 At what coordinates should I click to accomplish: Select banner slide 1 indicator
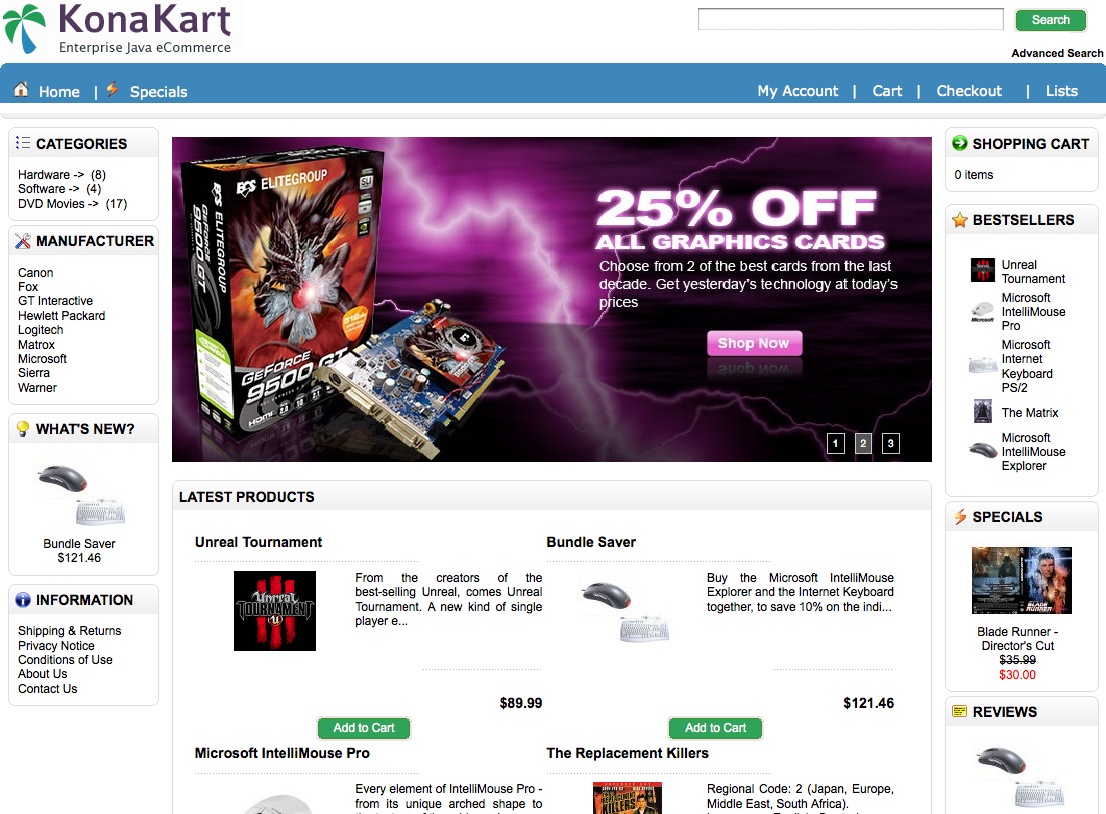[x=836, y=443]
